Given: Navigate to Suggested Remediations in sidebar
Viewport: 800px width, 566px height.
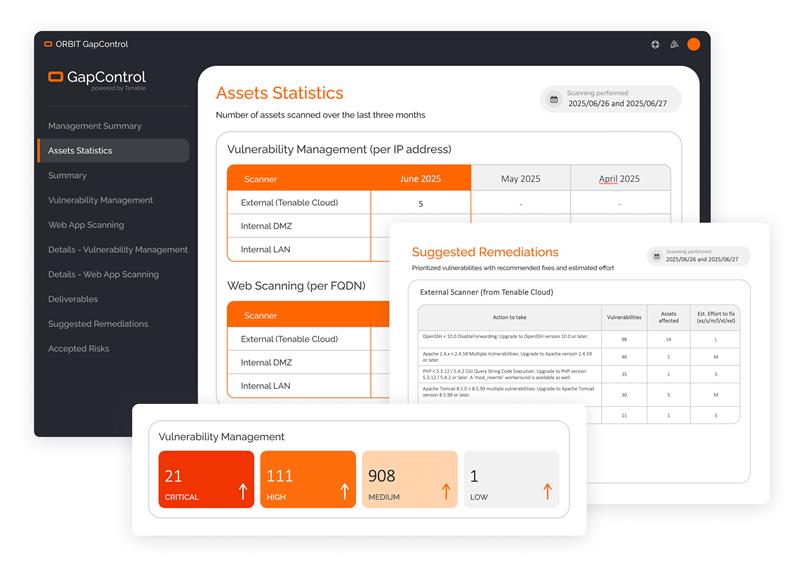Looking at the screenshot, I should click(98, 324).
